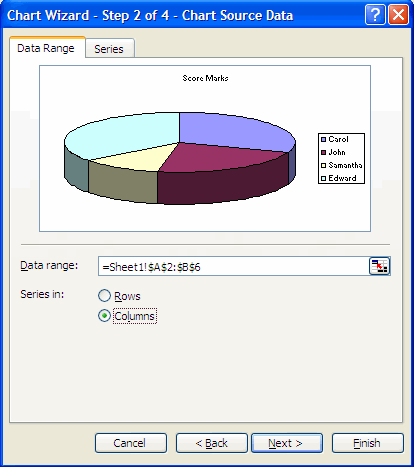The image size is (414, 467).
Task: Proceed with the Next button
Action: click(287, 443)
